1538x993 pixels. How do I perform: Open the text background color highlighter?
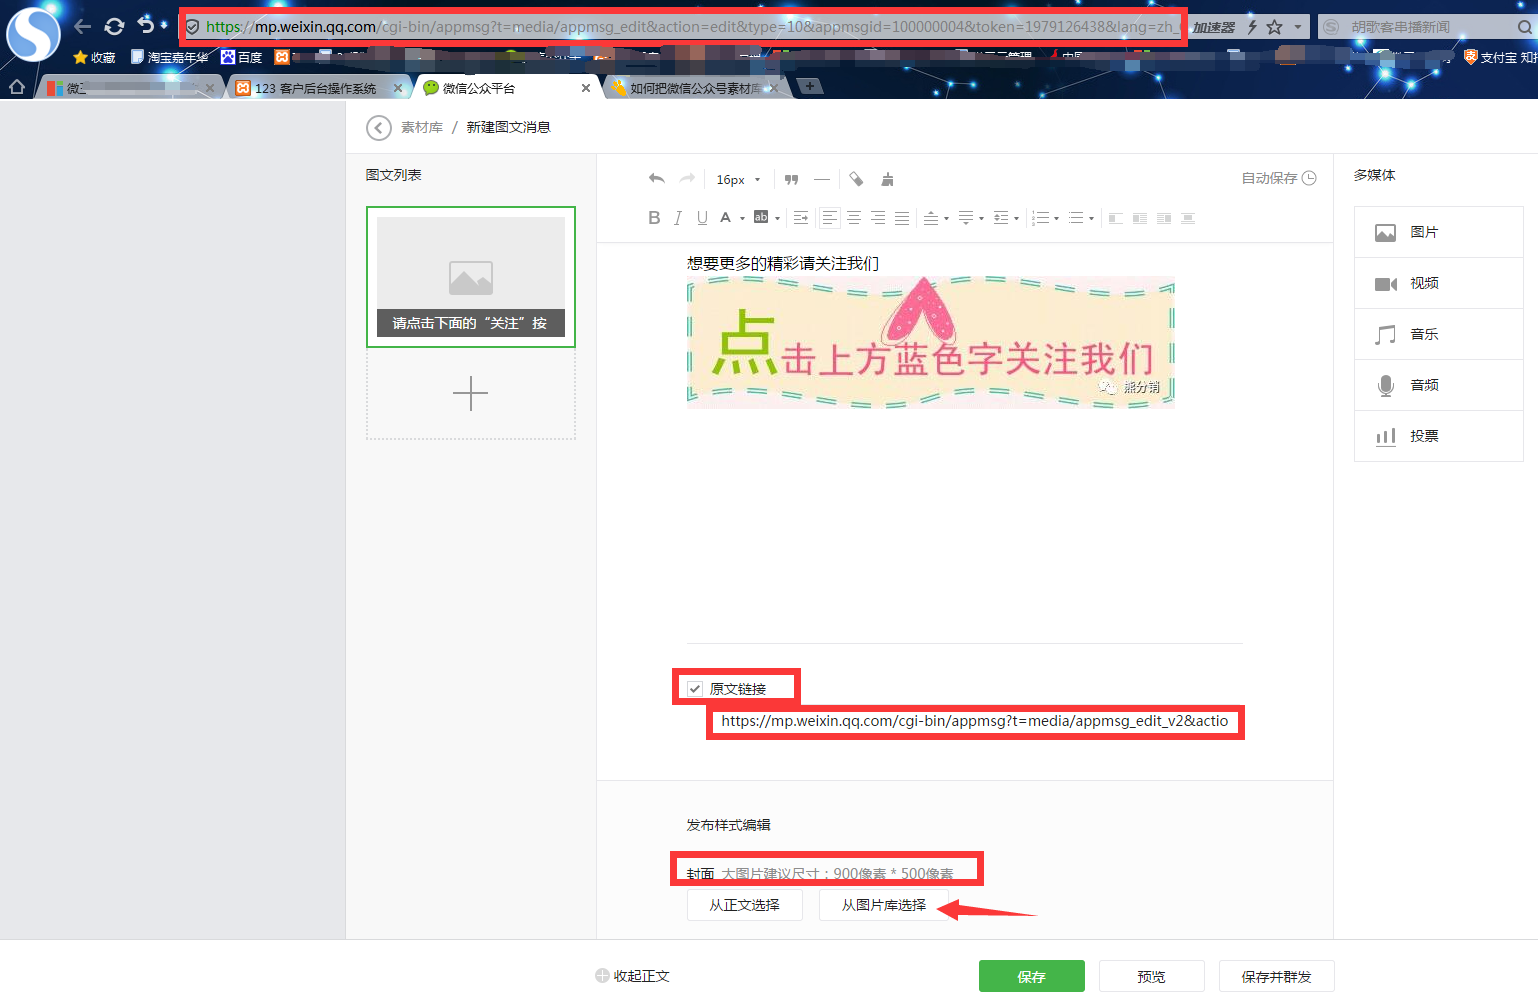pyautogui.click(x=761, y=218)
